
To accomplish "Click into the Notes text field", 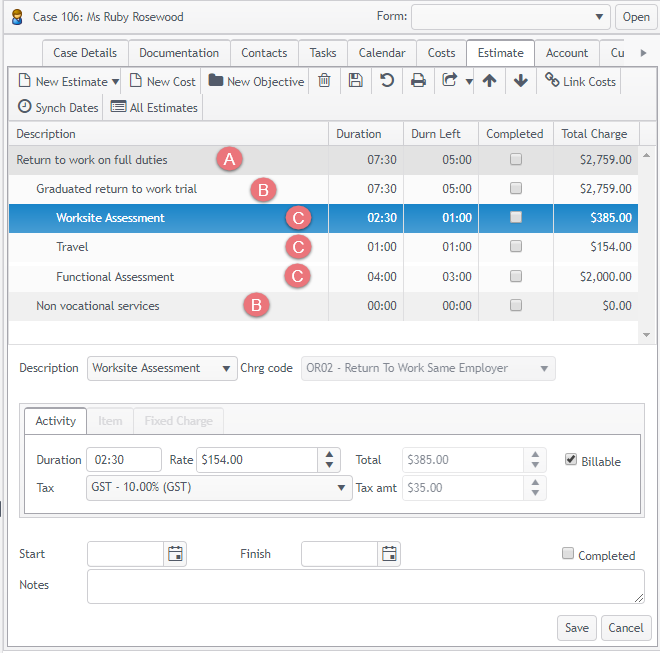I will (x=365, y=587).
